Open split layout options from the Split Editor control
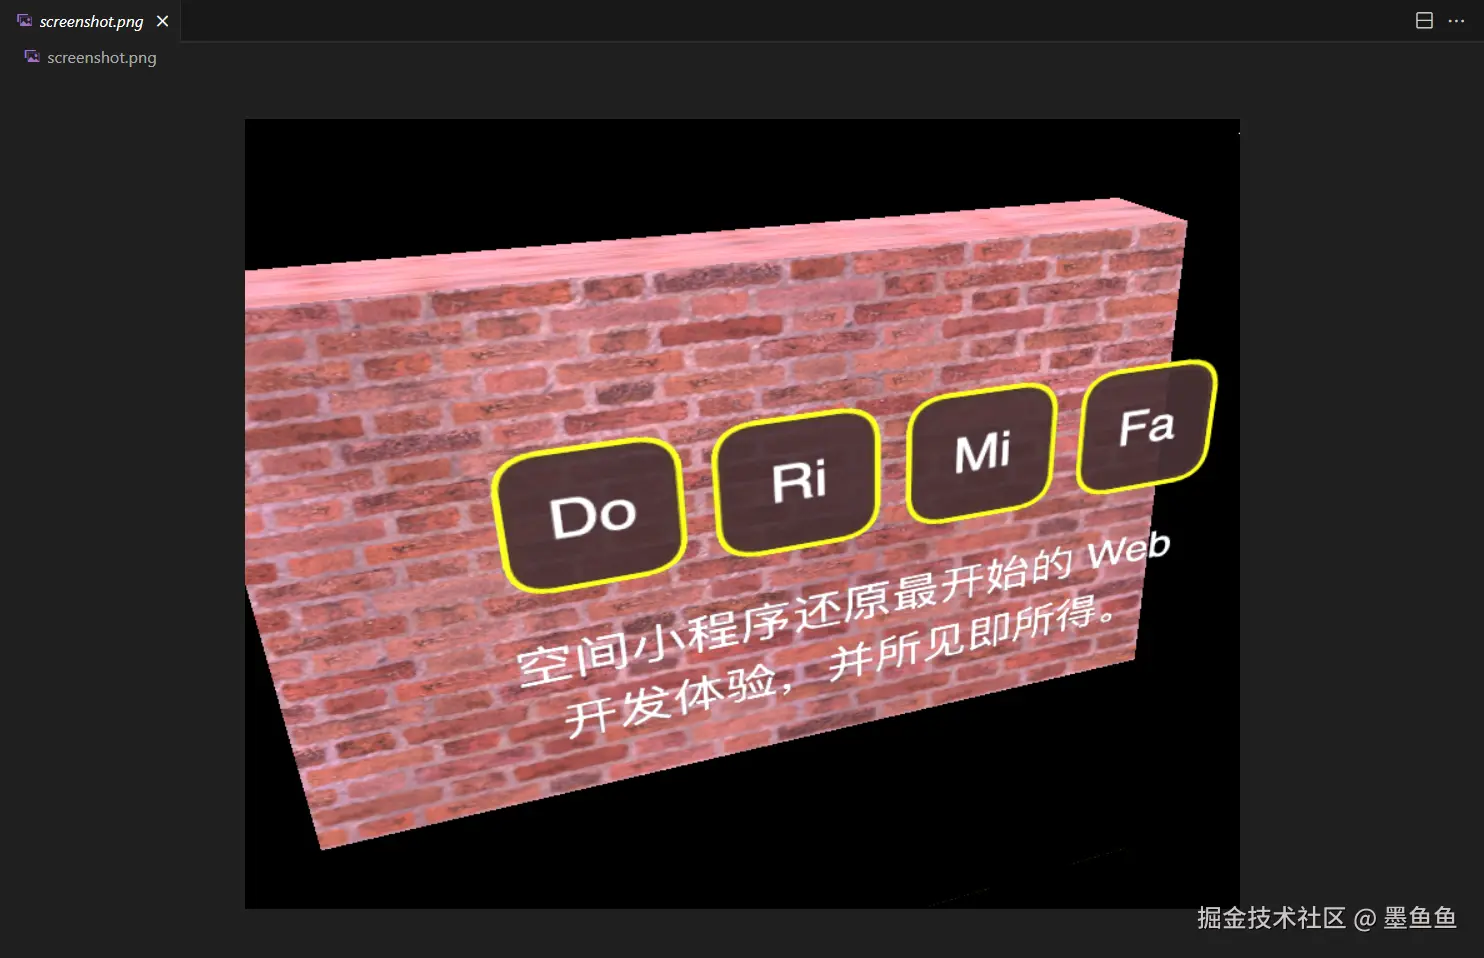 1424,20
